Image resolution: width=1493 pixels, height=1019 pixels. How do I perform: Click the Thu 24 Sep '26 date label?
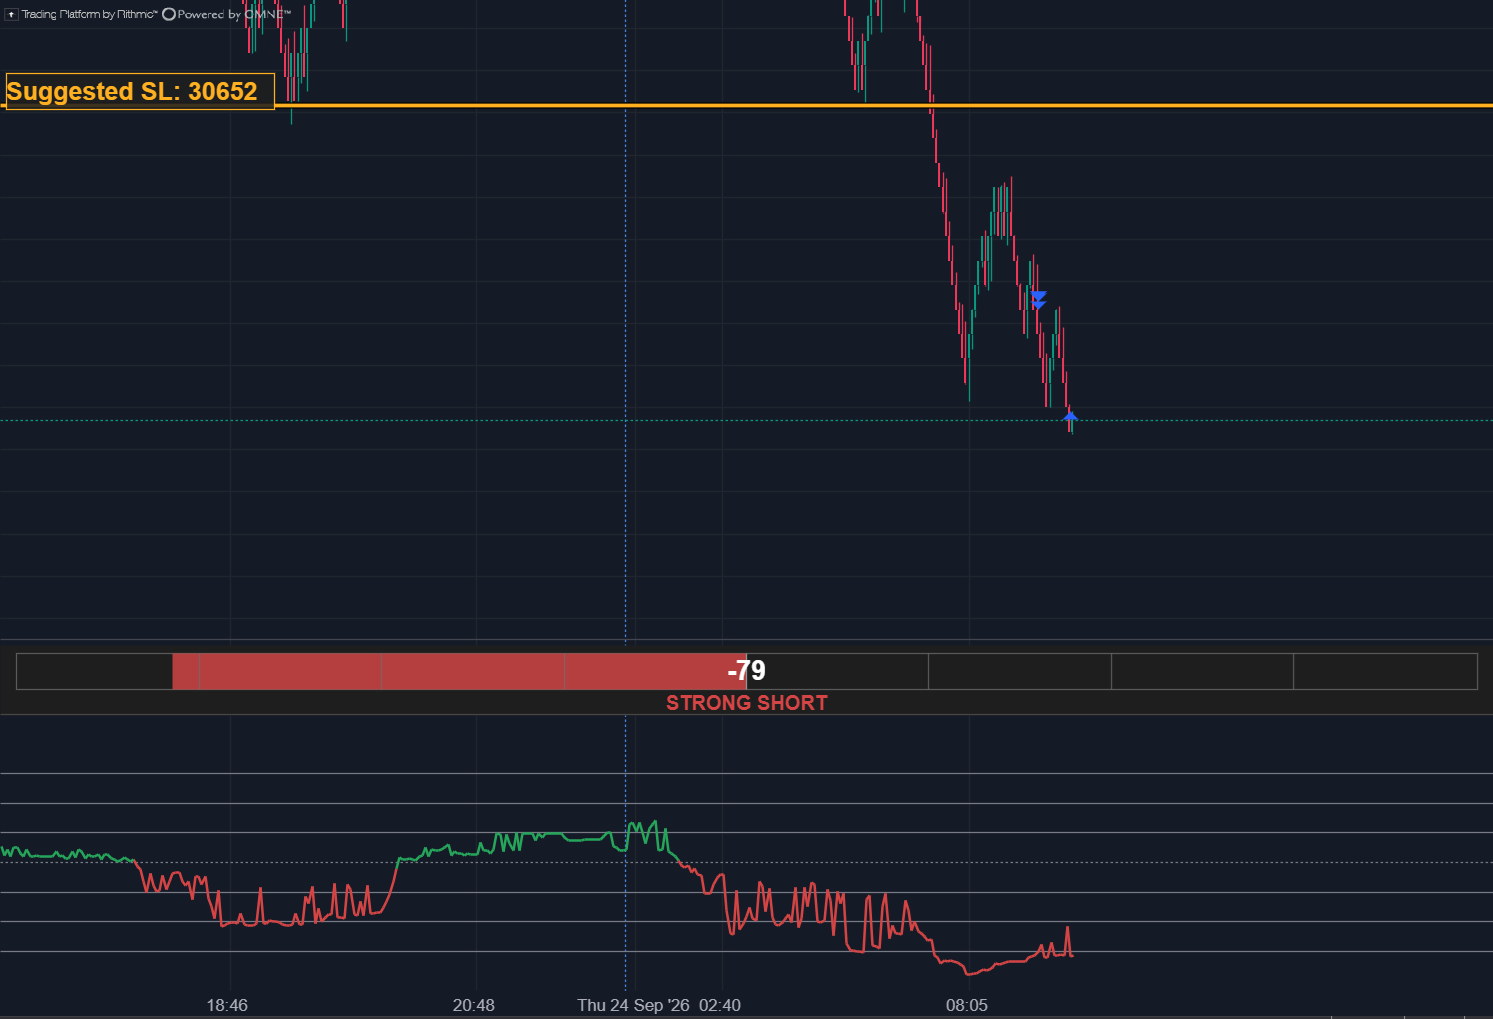coord(634,1005)
